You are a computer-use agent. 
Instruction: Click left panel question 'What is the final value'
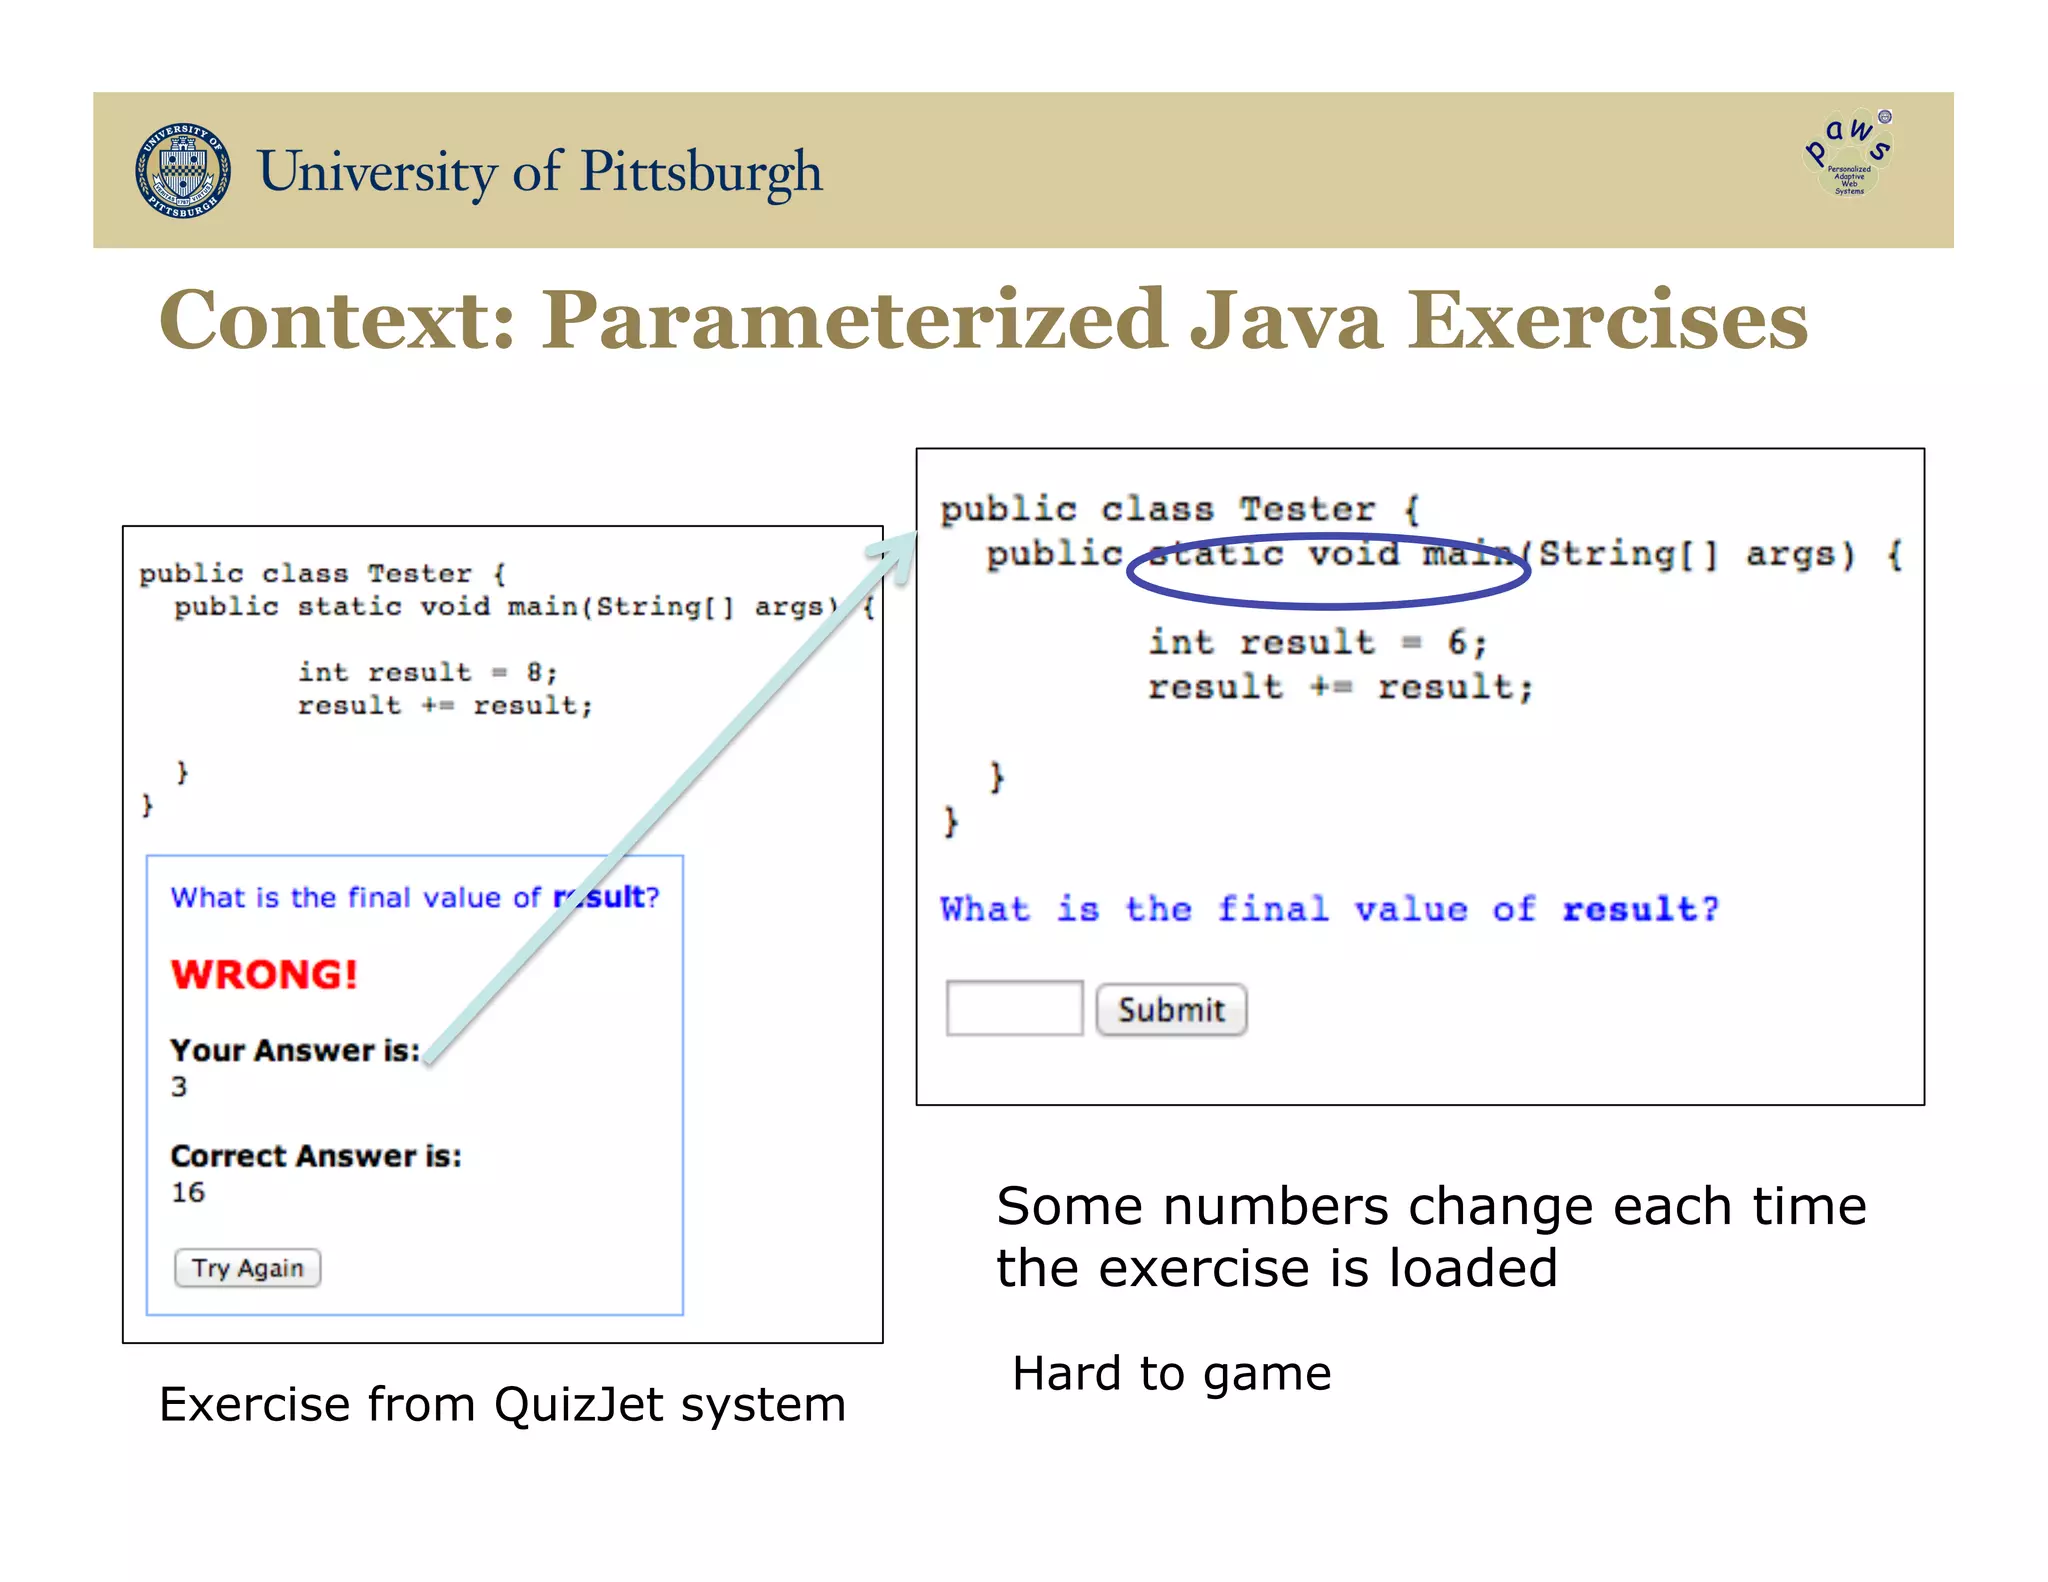[x=415, y=897]
